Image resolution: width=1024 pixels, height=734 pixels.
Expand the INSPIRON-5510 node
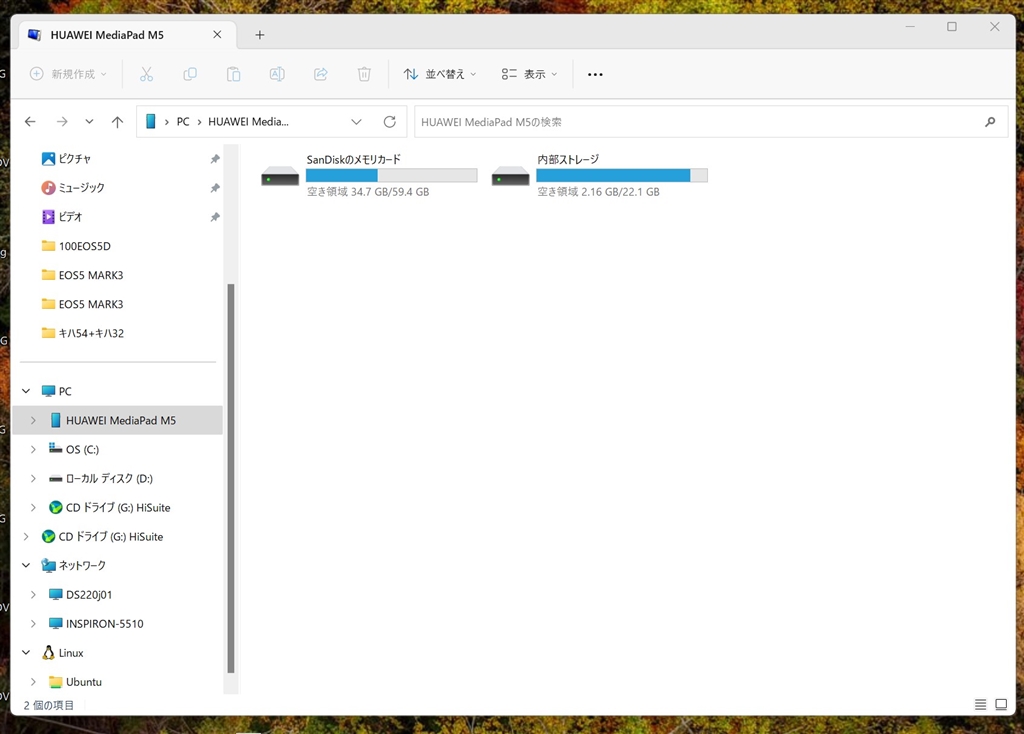tap(33, 624)
